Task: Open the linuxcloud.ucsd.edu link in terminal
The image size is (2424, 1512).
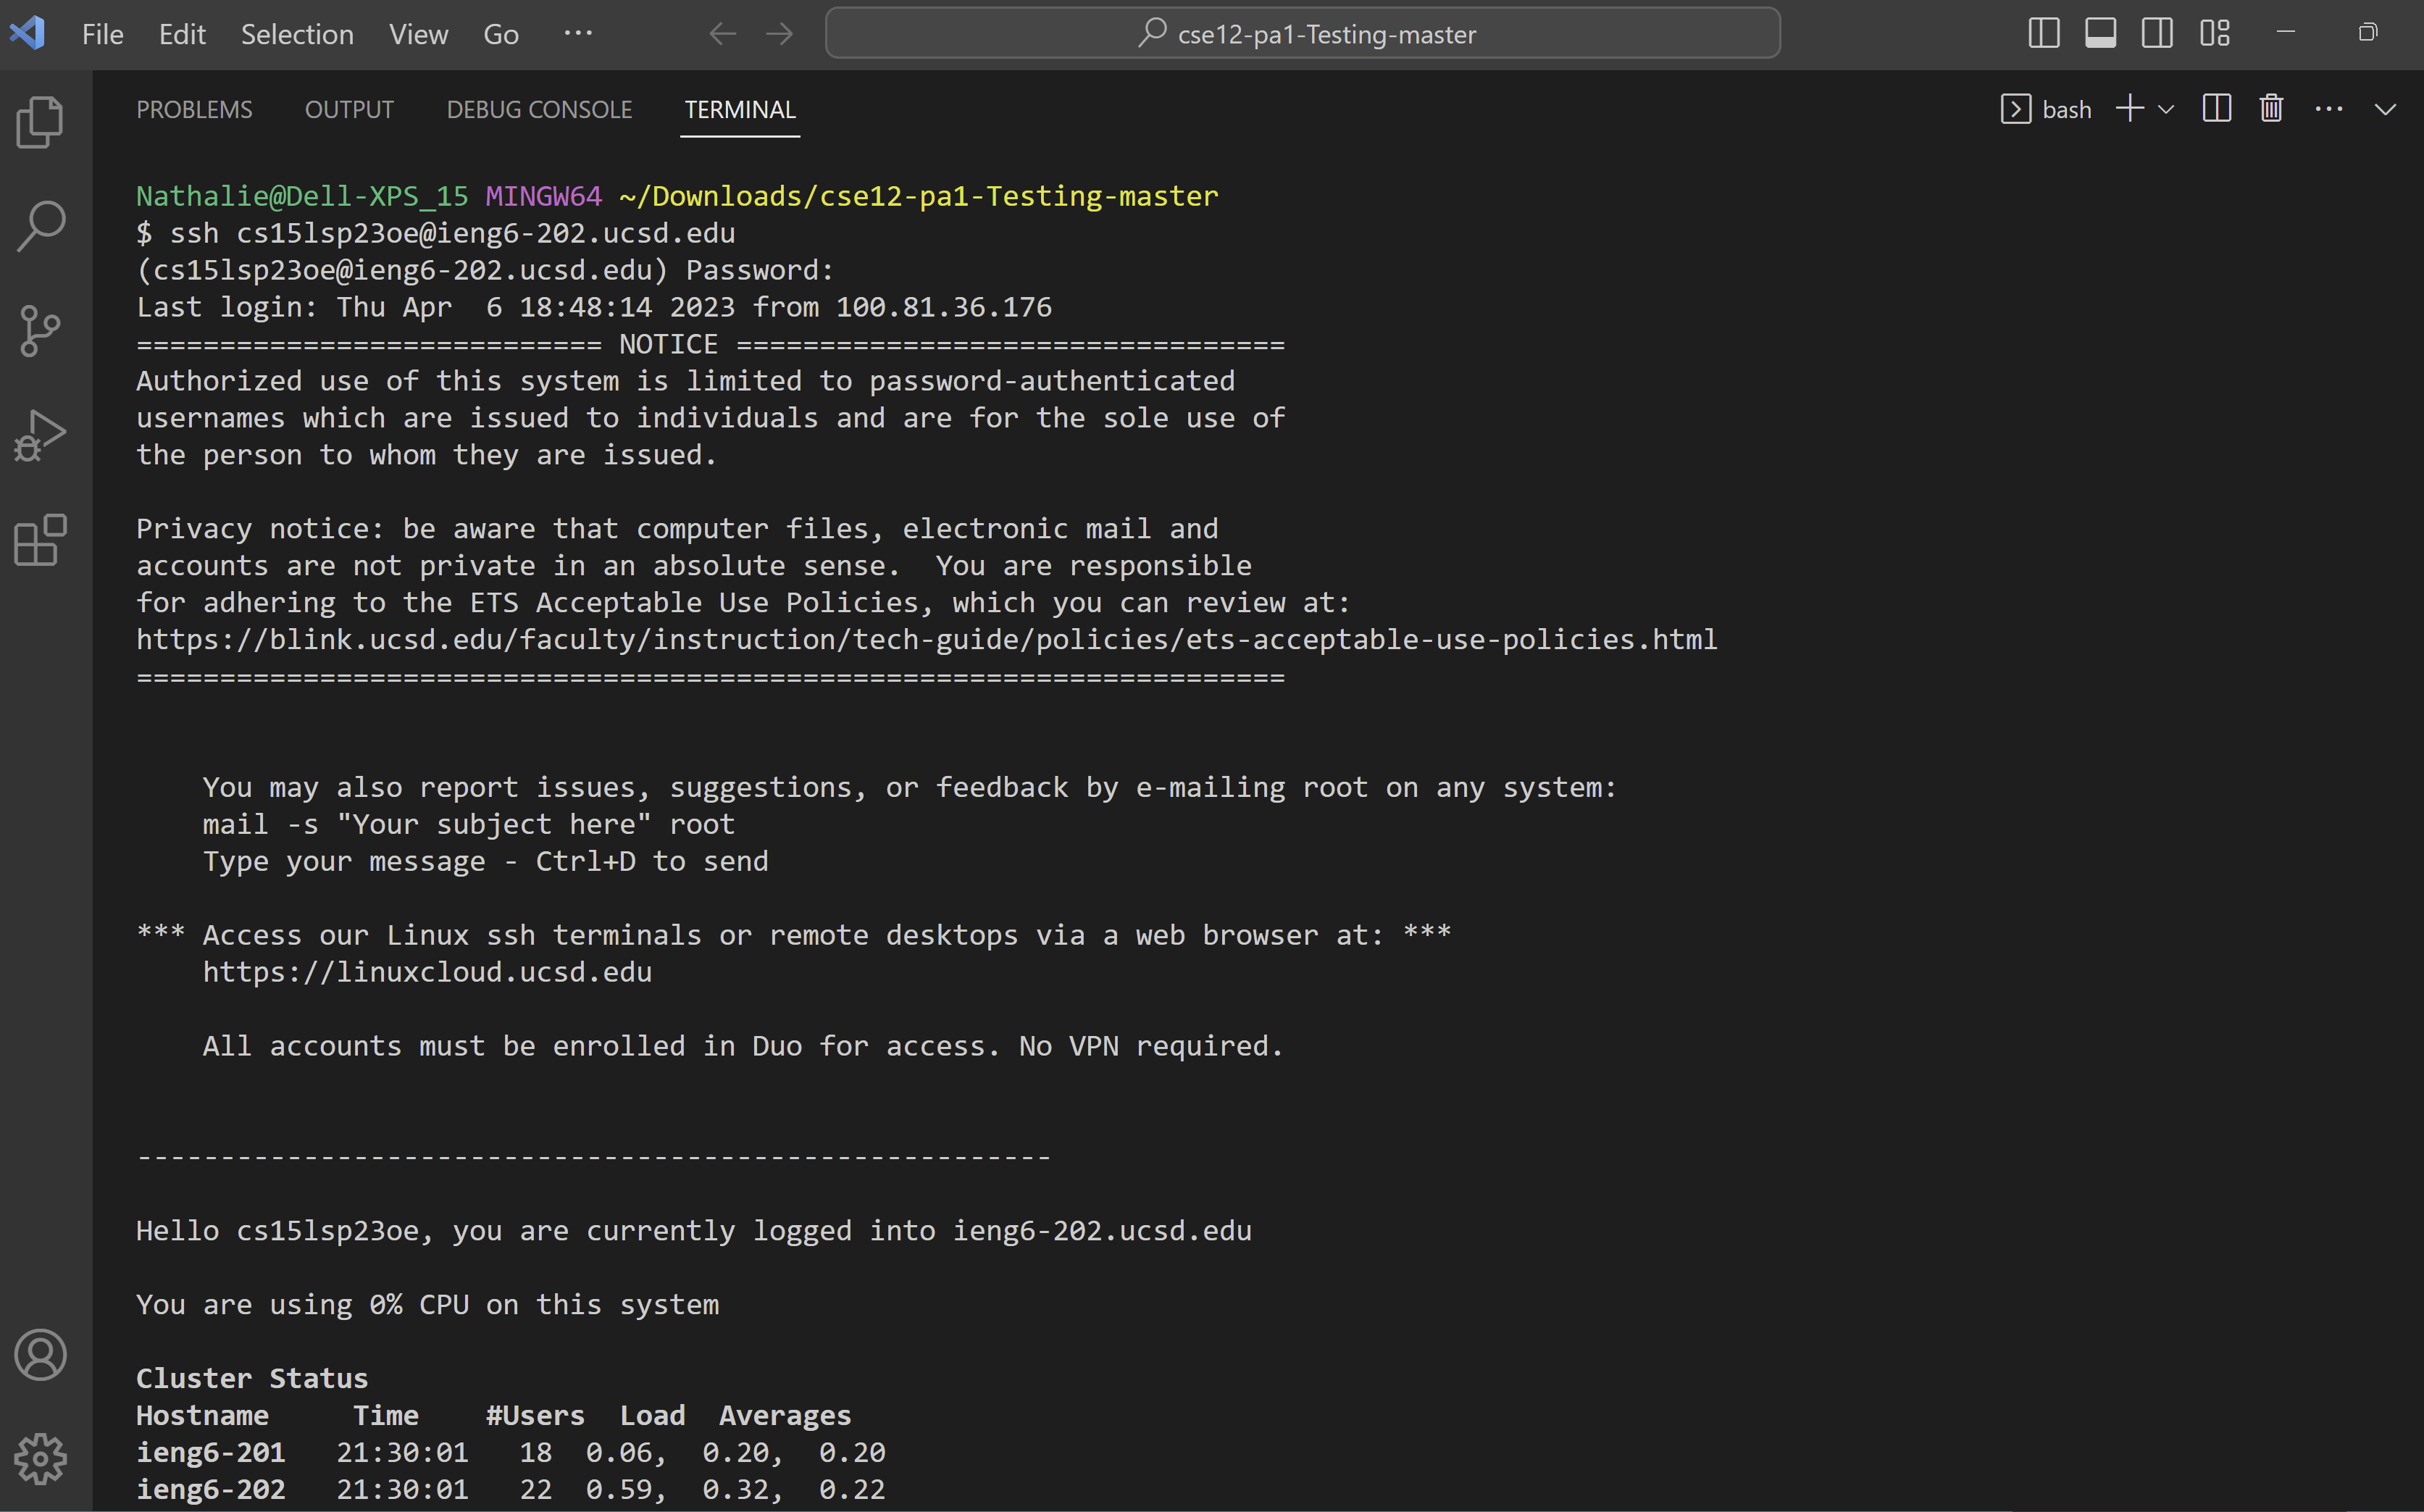Action: point(427,972)
